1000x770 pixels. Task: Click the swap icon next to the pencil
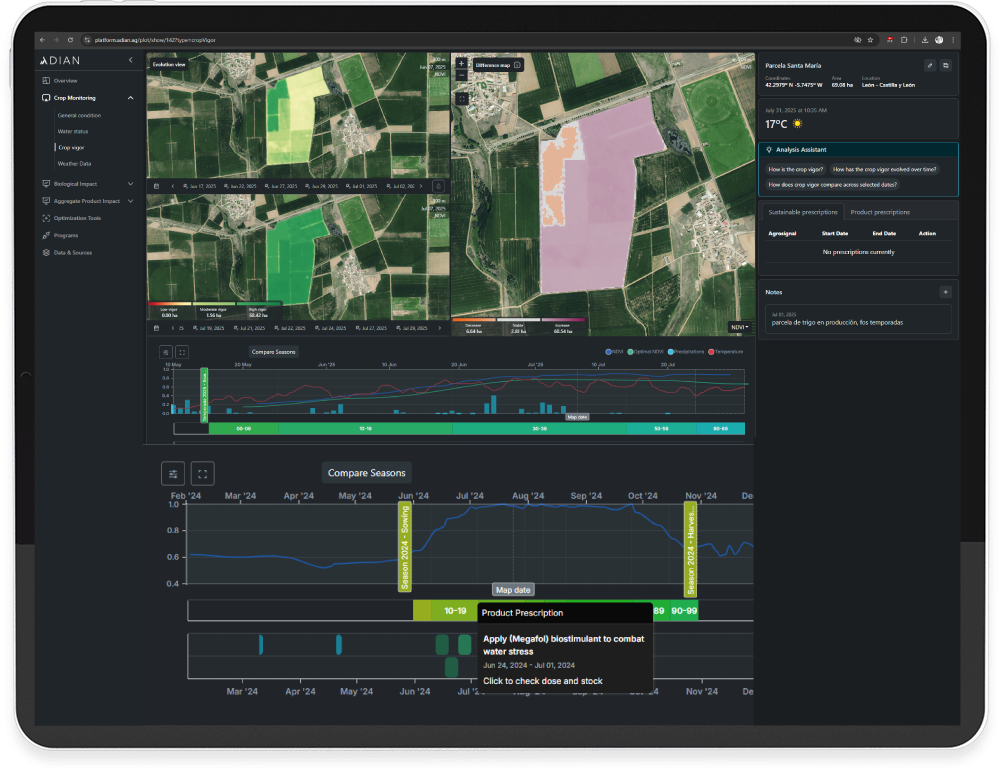(x=946, y=65)
